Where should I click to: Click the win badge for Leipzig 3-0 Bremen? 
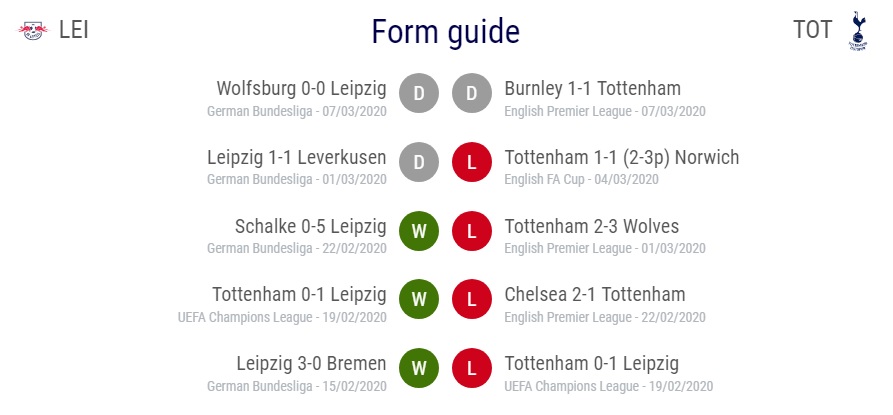419,368
